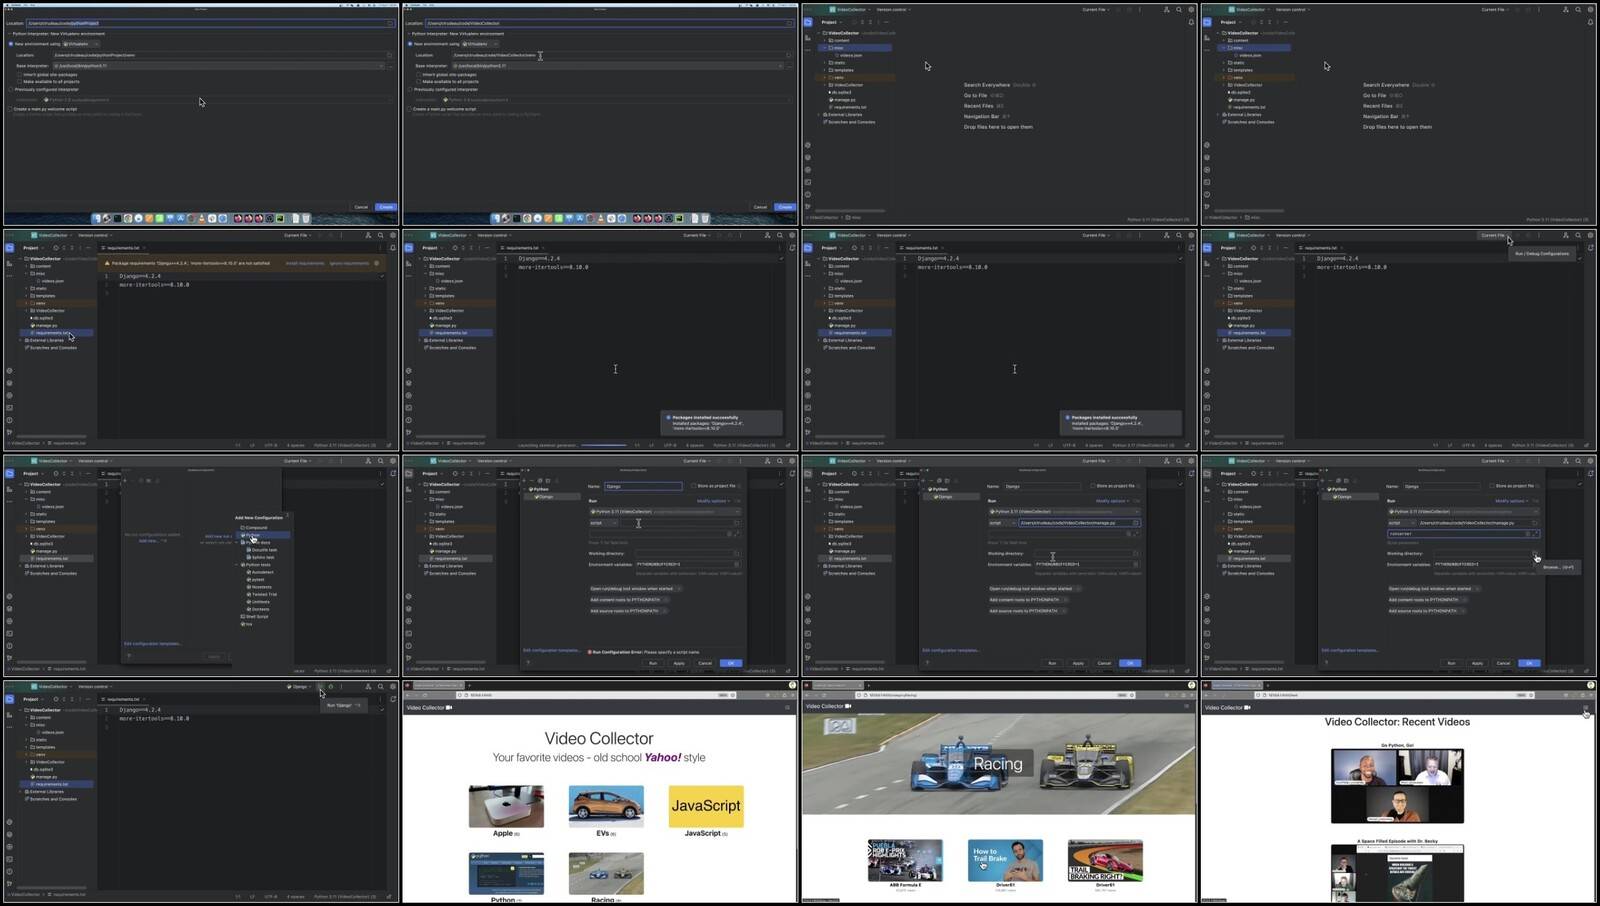Click the Finder icon in the dock below the pythonProject dialog
Screen dimensions: 1600x906
click(97, 218)
